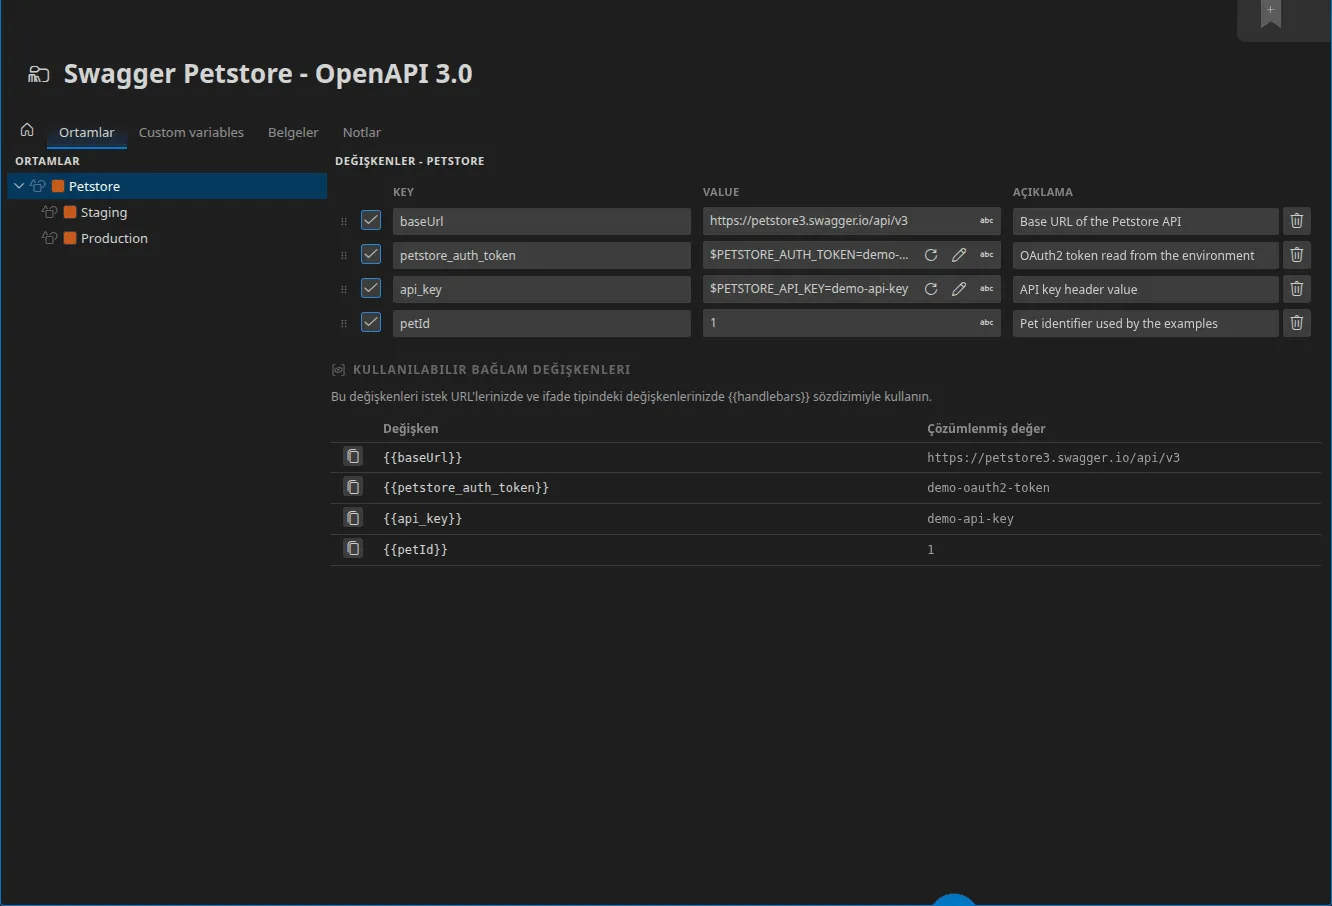Open the Belgeler tab
1332x906 pixels.
coord(293,132)
